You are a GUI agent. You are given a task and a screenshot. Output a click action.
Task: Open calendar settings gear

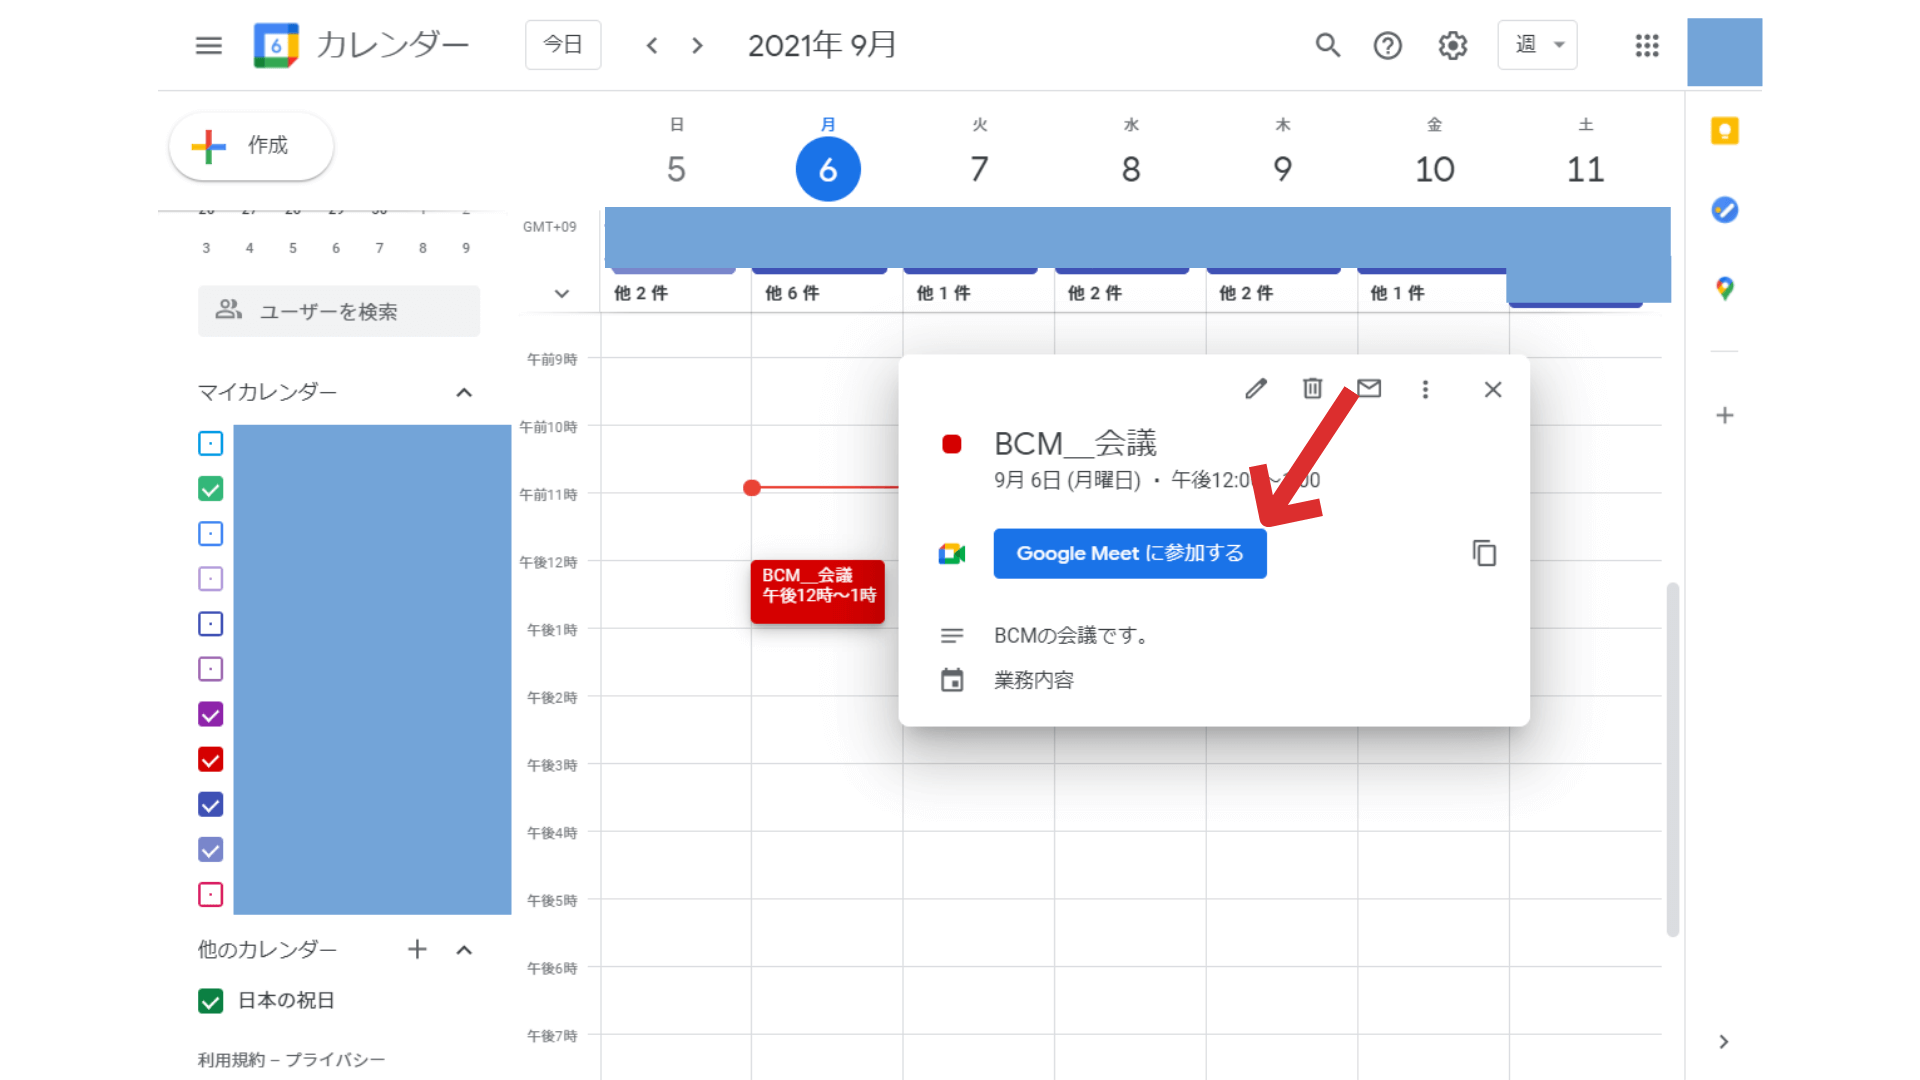click(x=1452, y=45)
